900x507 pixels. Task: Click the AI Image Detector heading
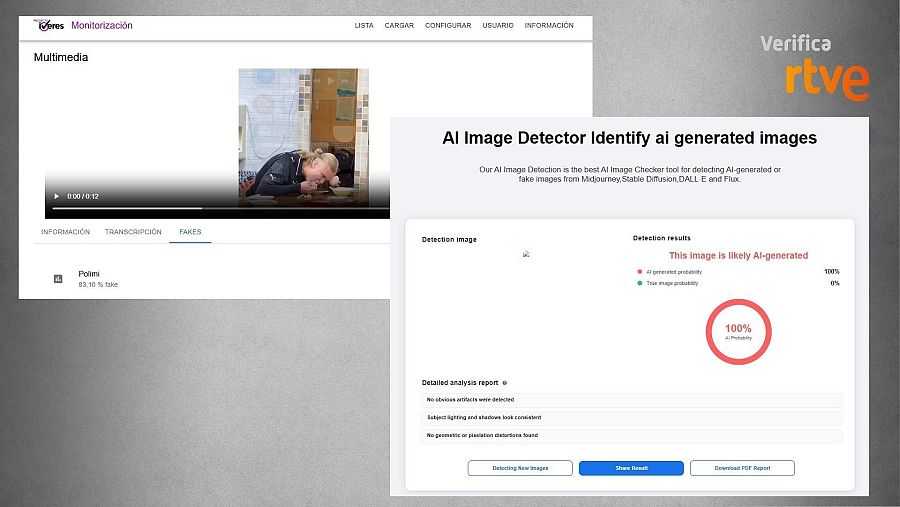(x=629, y=138)
